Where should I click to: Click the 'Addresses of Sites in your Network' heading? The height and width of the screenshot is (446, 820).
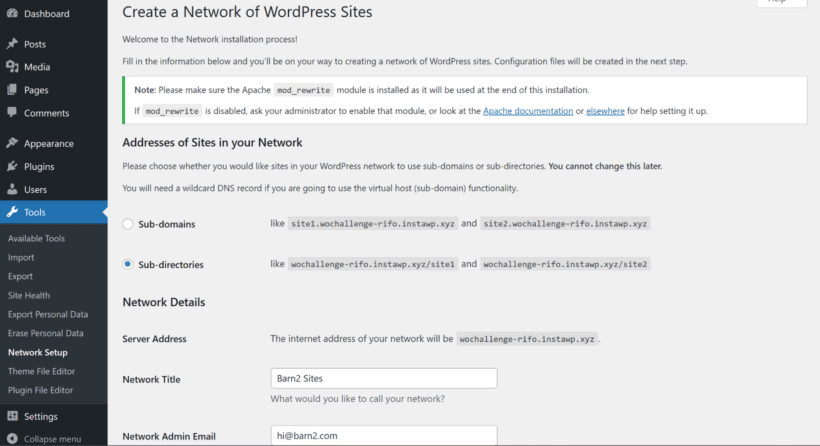[212, 142]
